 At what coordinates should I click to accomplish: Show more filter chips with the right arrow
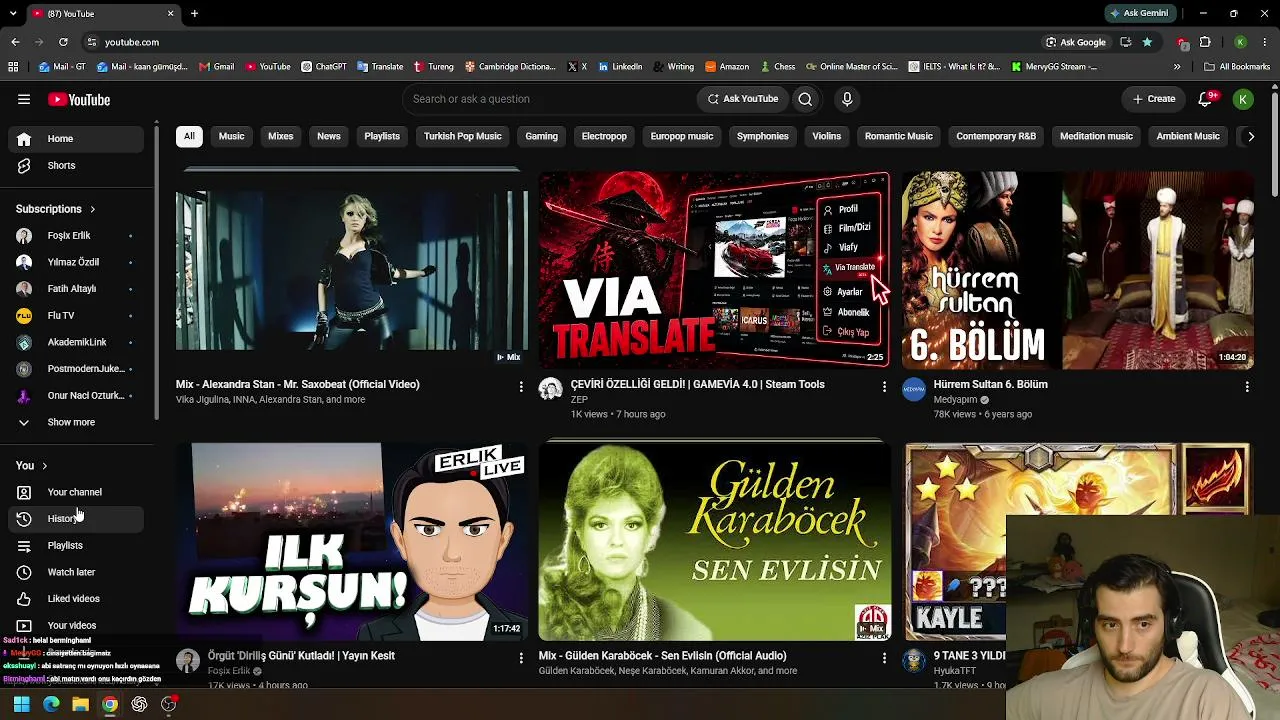[1250, 136]
